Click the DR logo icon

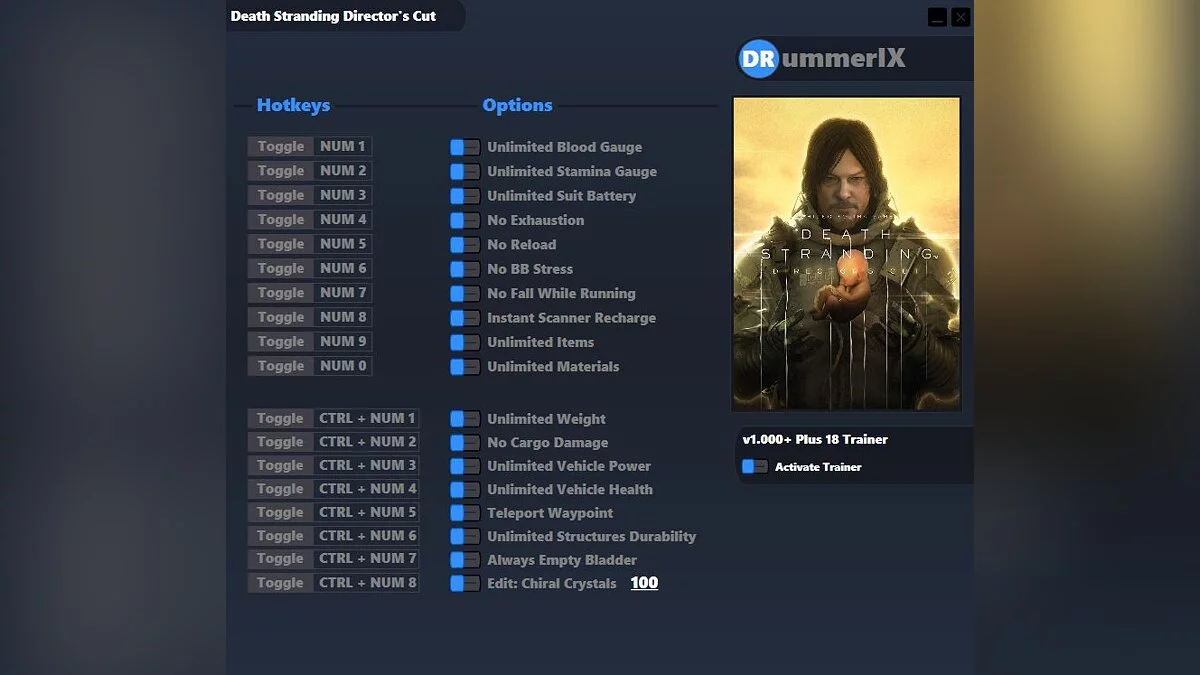(757, 58)
